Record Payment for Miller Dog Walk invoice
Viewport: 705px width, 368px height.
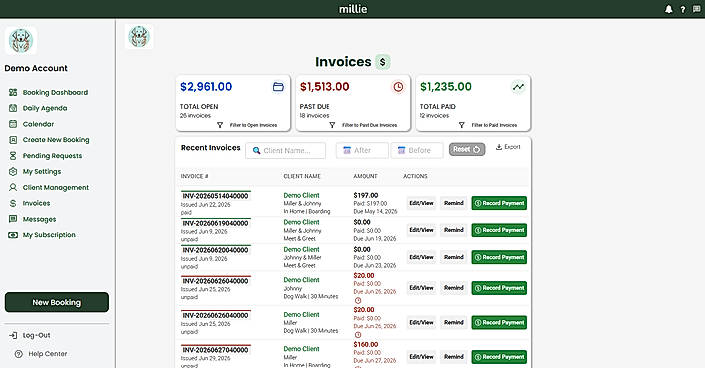(499, 323)
